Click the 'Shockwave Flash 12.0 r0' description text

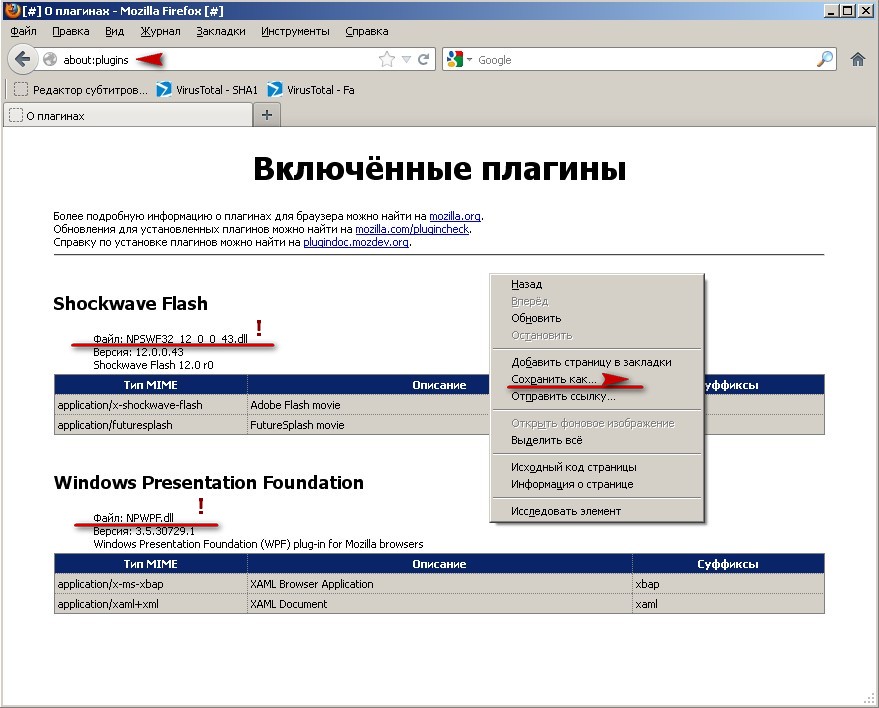(x=153, y=365)
